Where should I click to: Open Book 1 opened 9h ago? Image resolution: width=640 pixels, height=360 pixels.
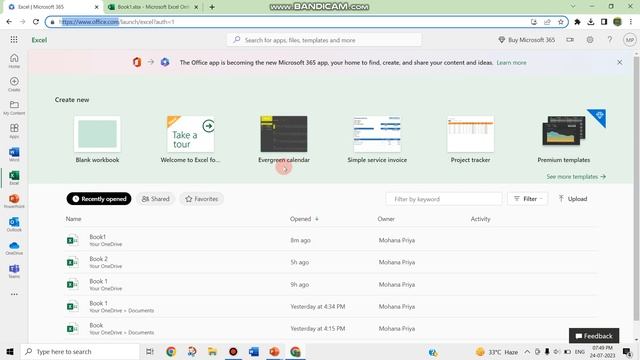click(x=330, y=284)
